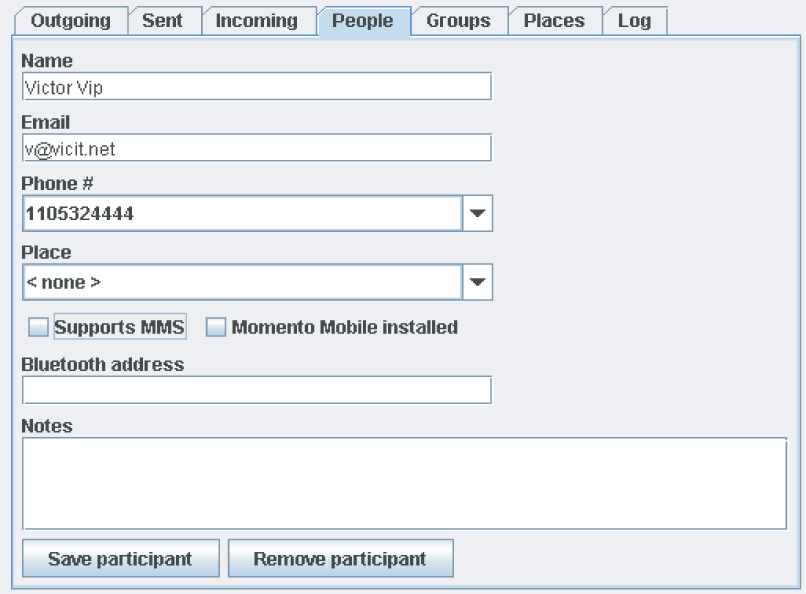Switch to the Places tab
This screenshot has width=806, height=594.
click(x=554, y=21)
